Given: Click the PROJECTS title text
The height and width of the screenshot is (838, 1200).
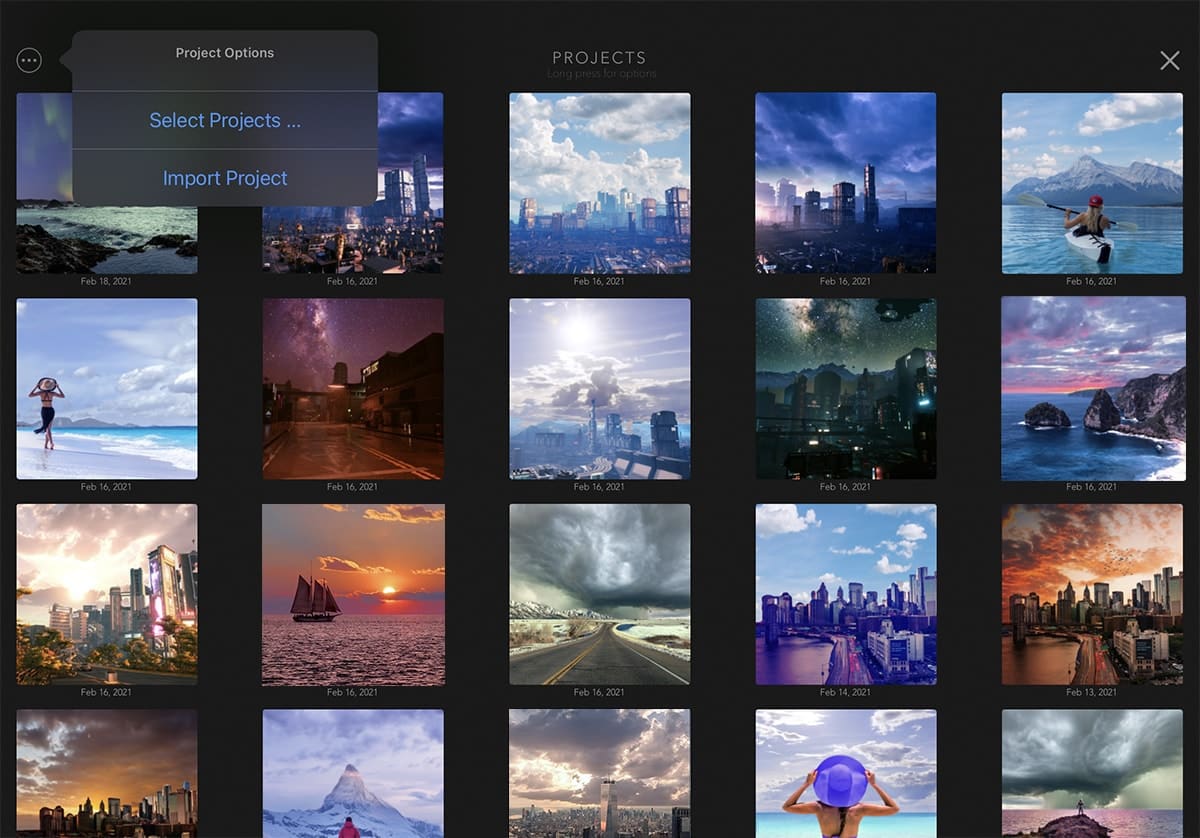Looking at the screenshot, I should [x=600, y=58].
